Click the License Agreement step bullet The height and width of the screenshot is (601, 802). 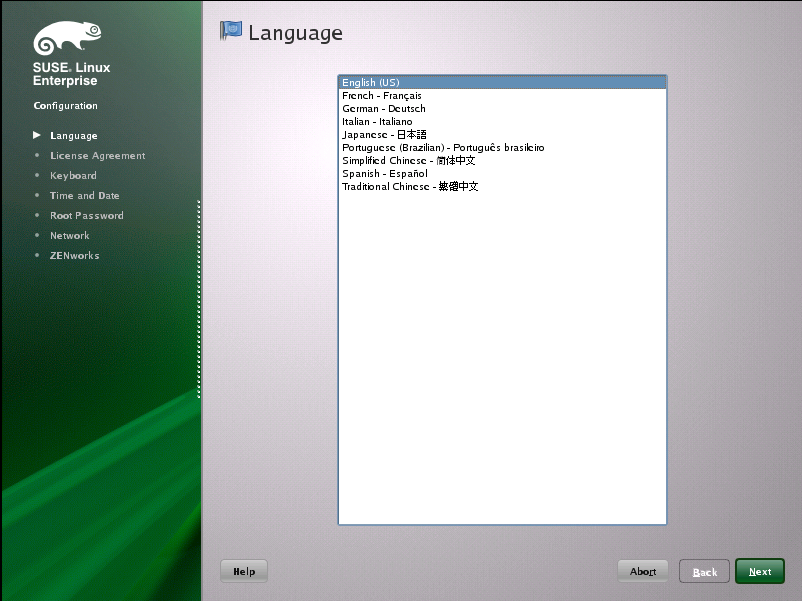38,156
